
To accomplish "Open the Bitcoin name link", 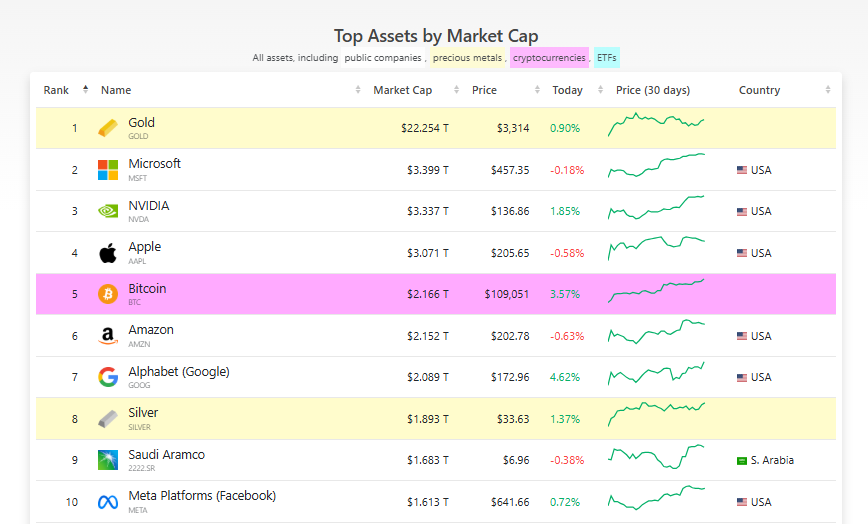I will 147,288.
